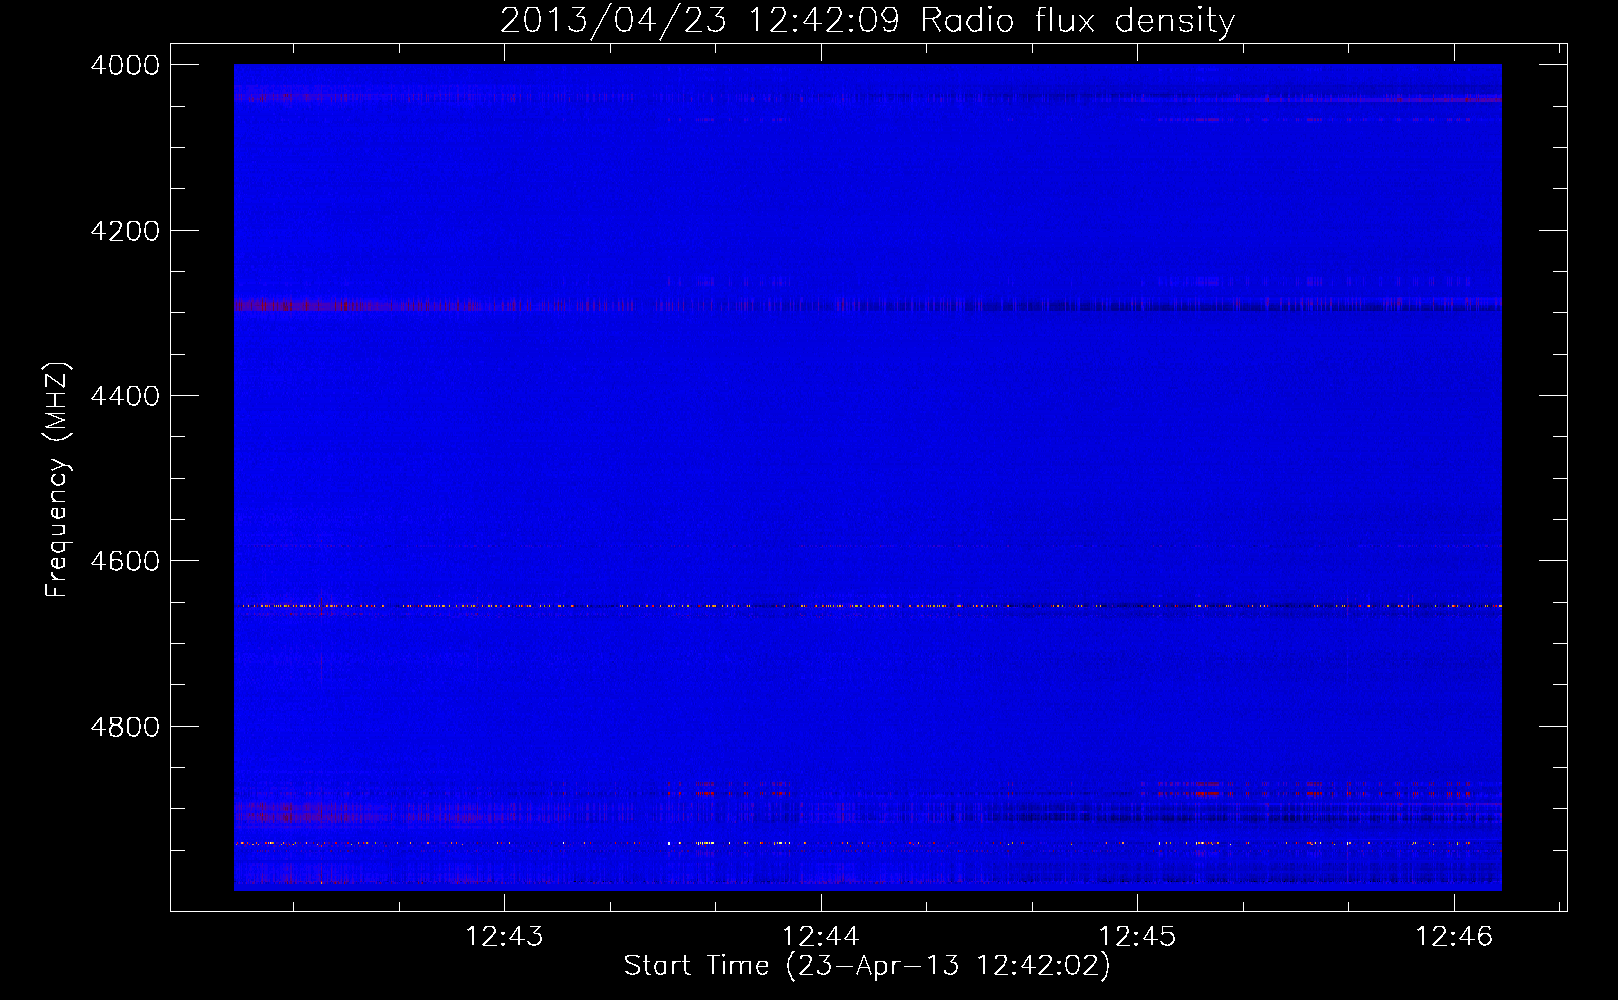This screenshot has width=1618, height=1000.
Task: Click the 12:44 time tick label
Action: 821,937
